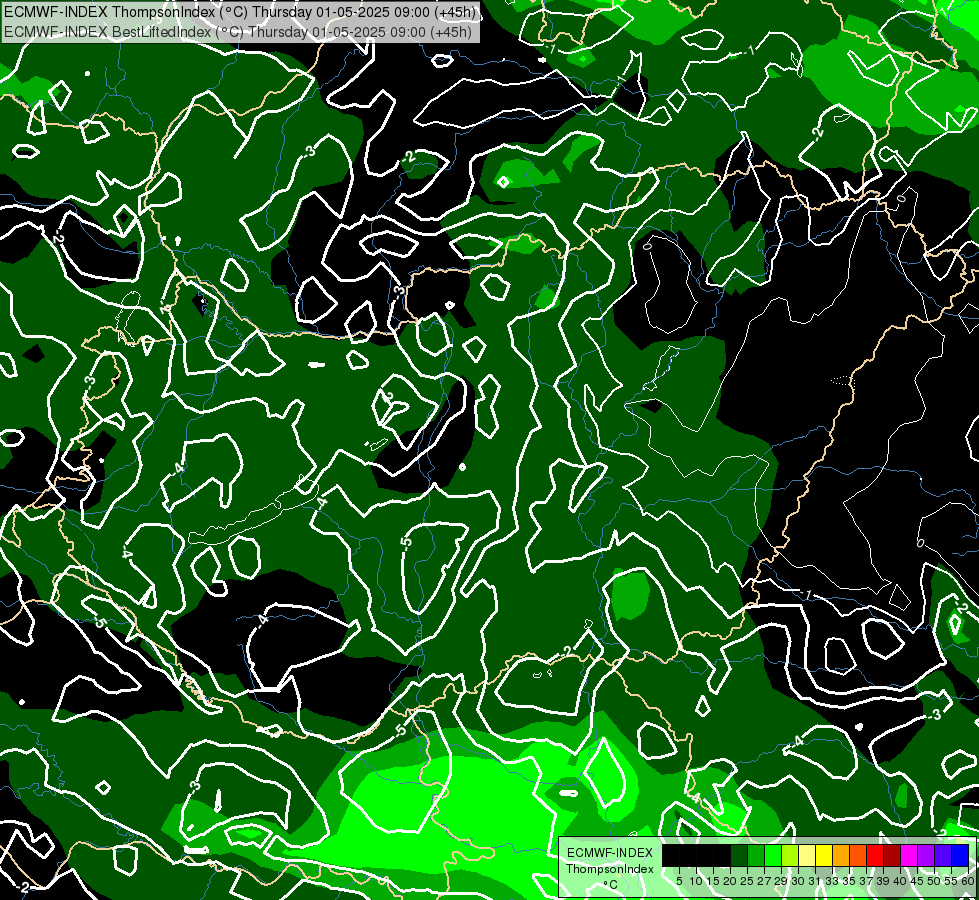Click the legend tick label 33
Viewport: 979px width, 900px height.
(832, 881)
